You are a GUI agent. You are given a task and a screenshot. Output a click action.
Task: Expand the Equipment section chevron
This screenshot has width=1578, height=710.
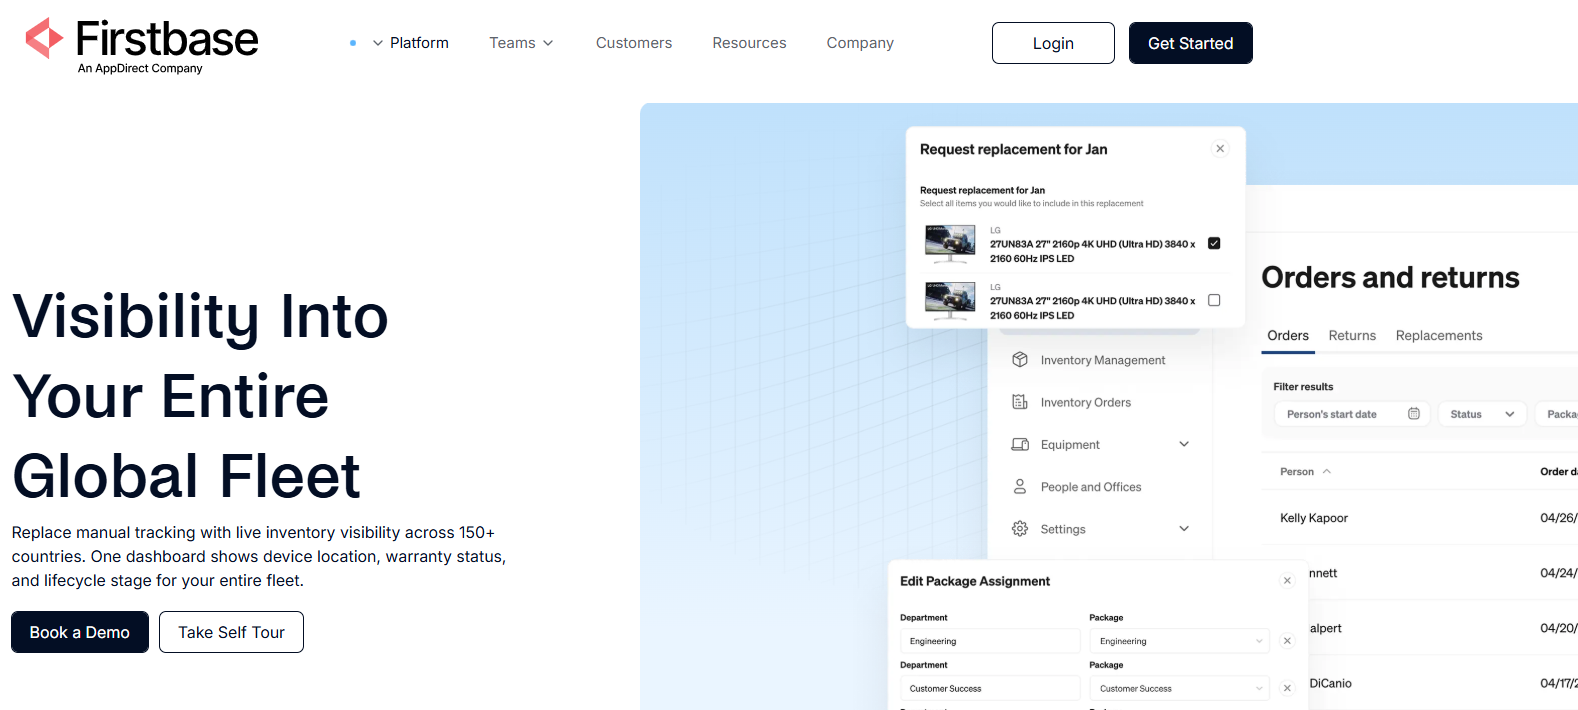(1184, 444)
